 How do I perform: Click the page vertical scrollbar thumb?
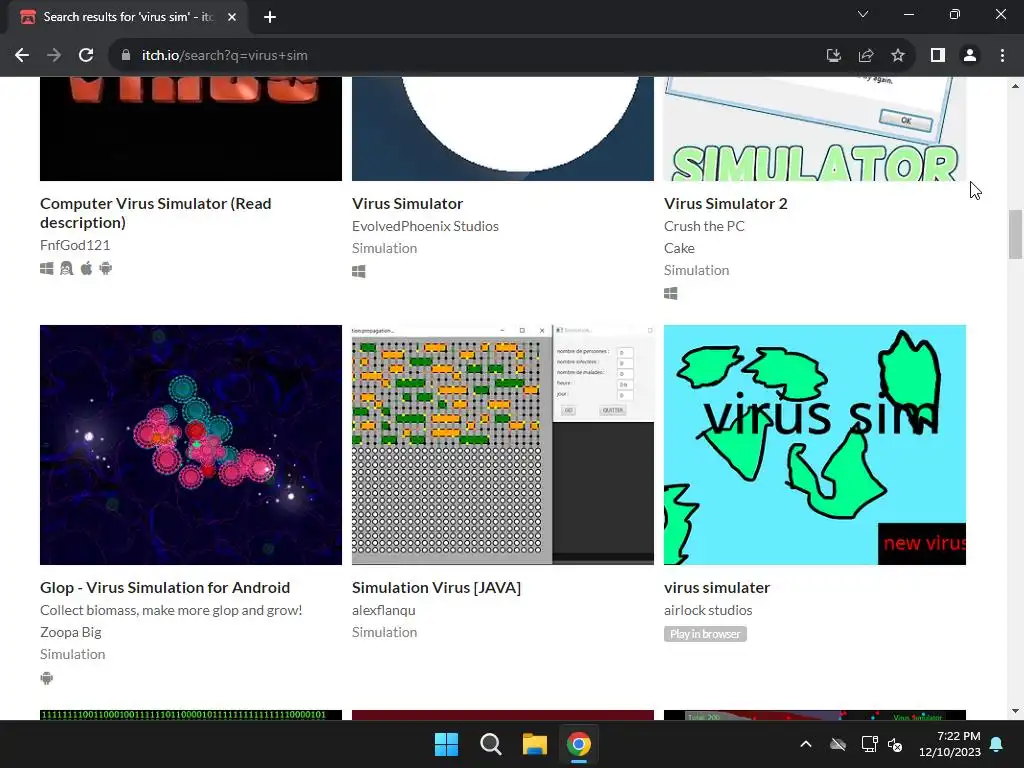[1015, 234]
